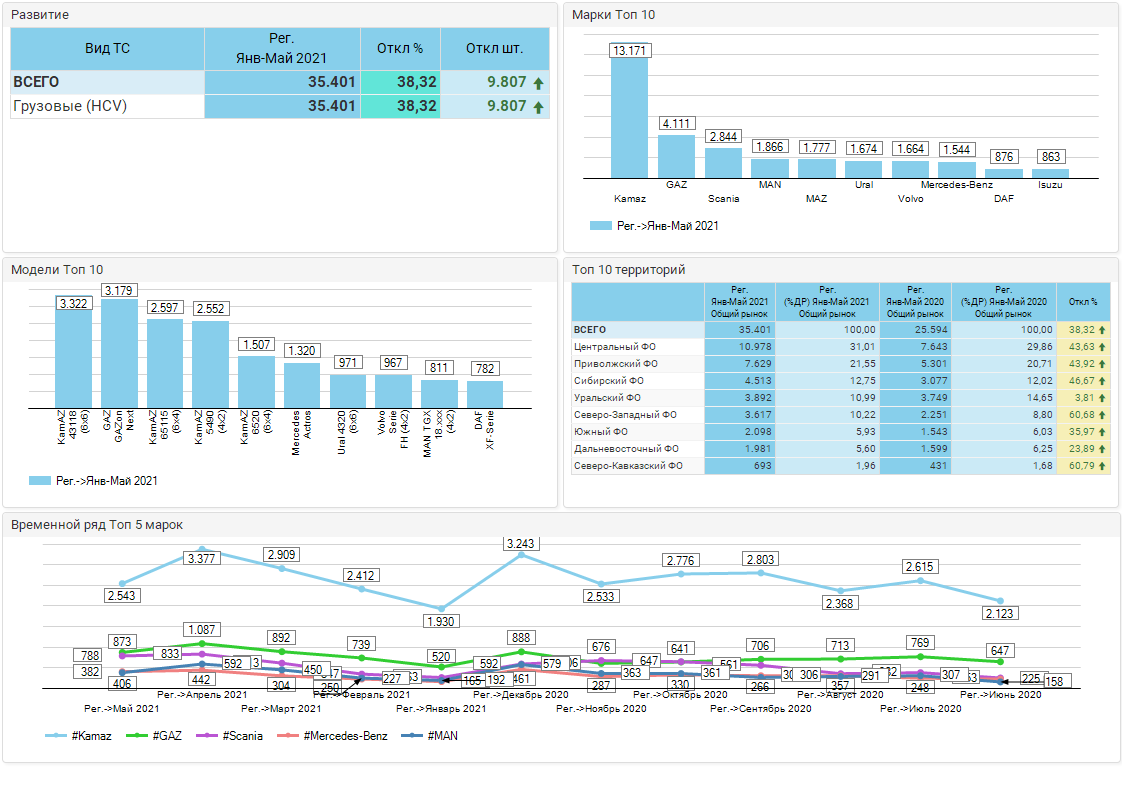Toggle the #Mercedes-Benz series in legend
Screen dimensions: 1122x793
pyautogui.click(x=324, y=736)
